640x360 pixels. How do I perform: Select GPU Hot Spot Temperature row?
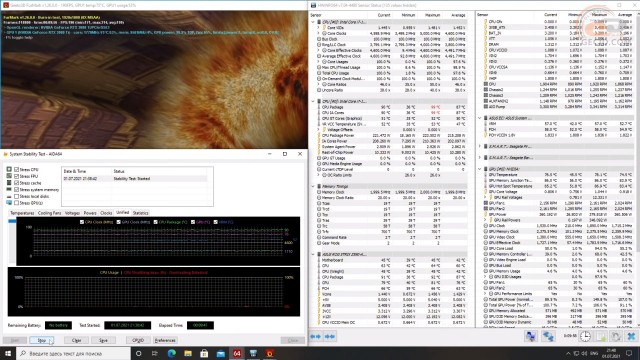pos(558,186)
